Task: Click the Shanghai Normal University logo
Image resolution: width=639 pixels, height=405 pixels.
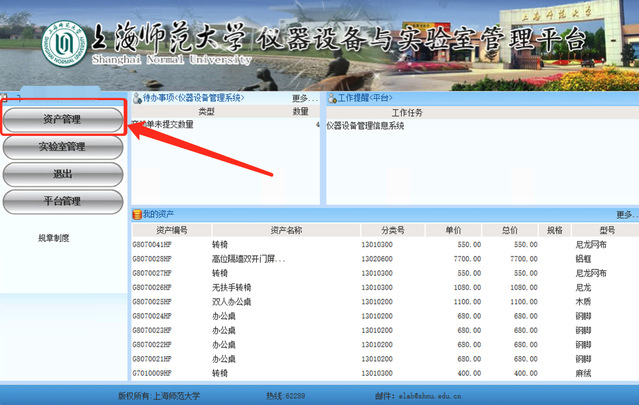Action: (60, 42)
